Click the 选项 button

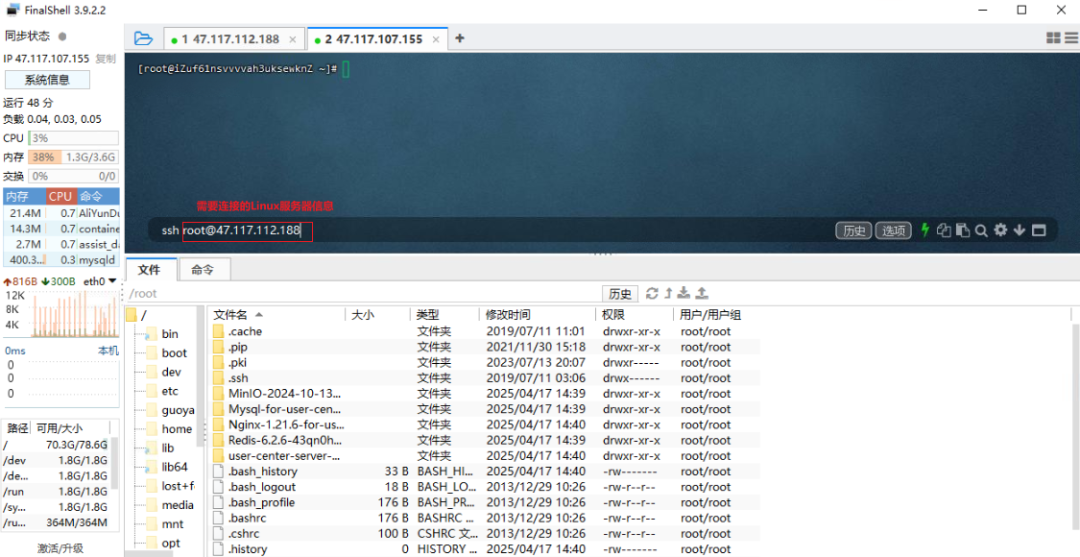(x=893, y=231)
